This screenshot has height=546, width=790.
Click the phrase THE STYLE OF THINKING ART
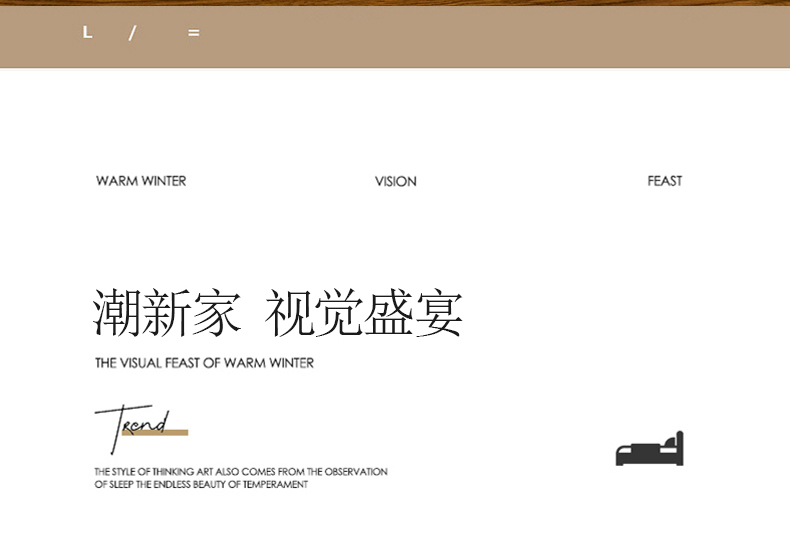coord(158,471)
